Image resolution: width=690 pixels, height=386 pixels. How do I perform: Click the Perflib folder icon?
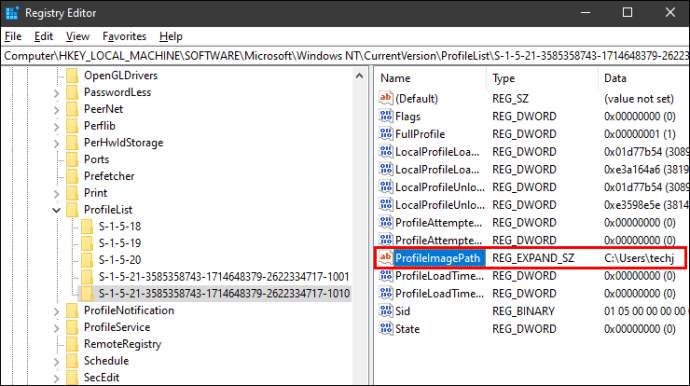point(72,125)
